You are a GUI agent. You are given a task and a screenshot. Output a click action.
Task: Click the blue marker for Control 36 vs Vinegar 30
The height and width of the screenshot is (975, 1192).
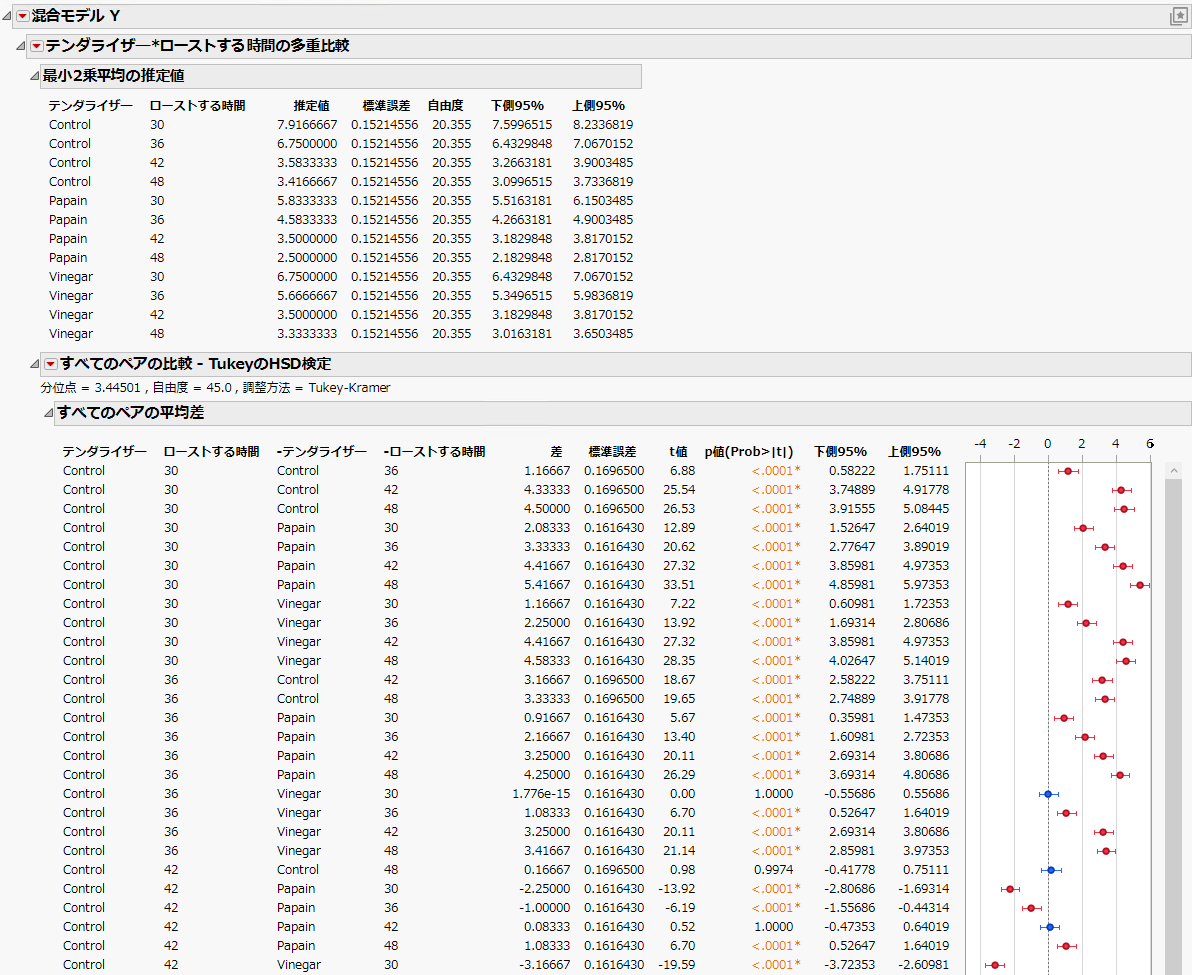pyautogui.click(x=1048, y=794)
